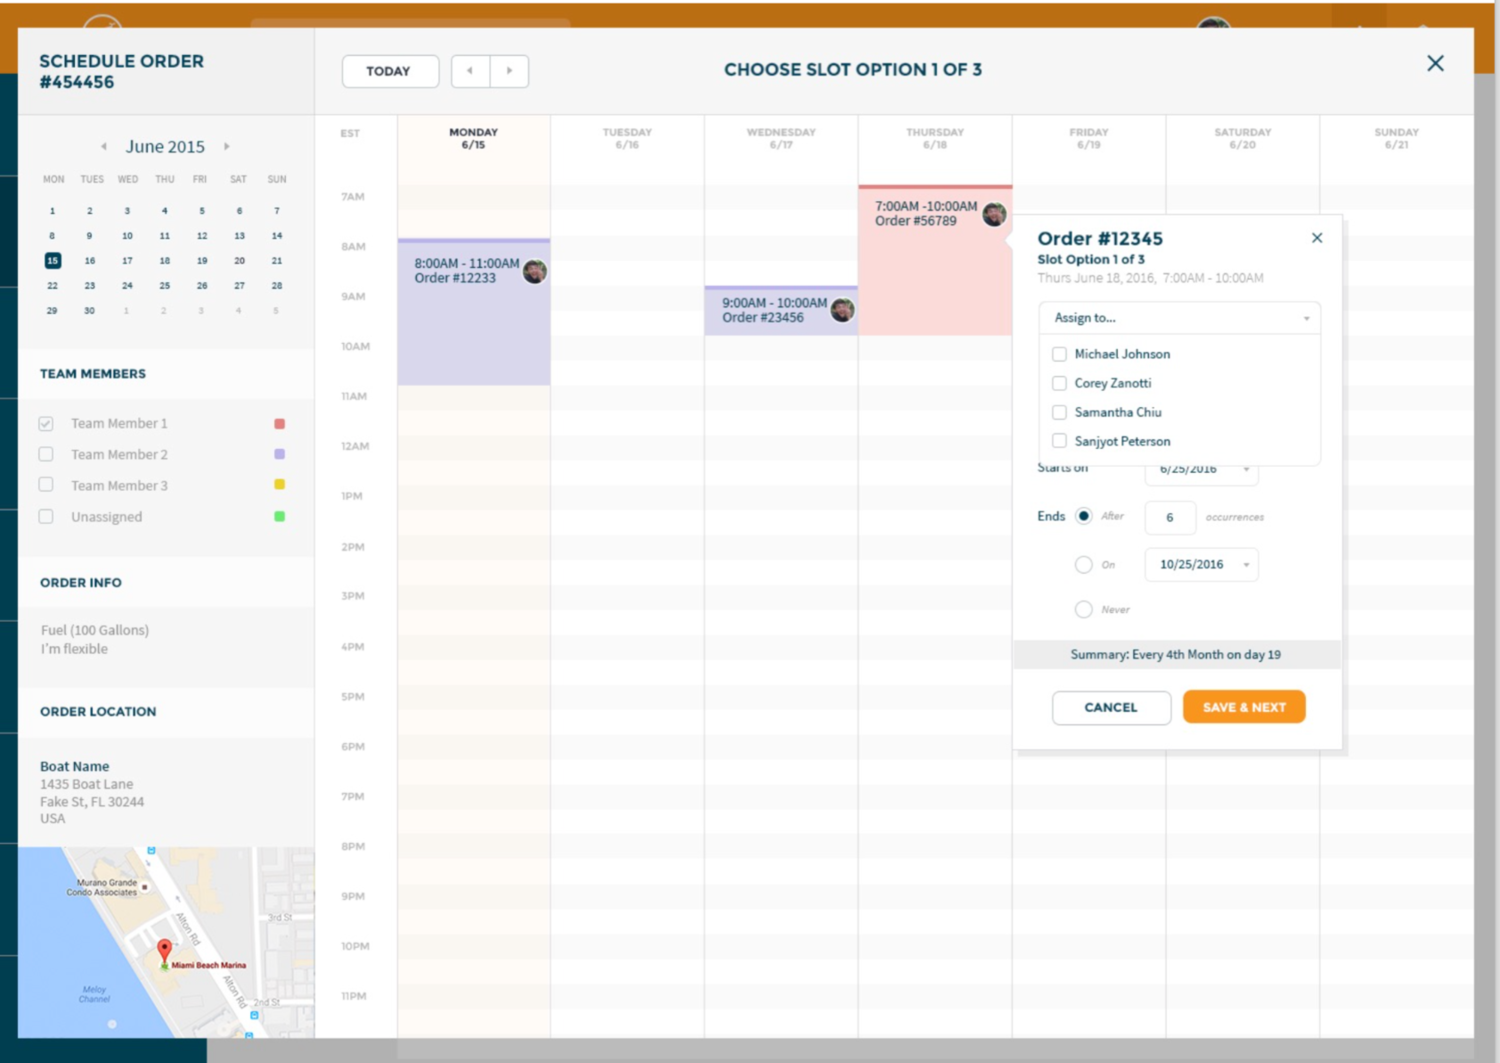Select June 1 in mini calendar
Viewport: 1500px width, 1063px height.
click(53, 211)
